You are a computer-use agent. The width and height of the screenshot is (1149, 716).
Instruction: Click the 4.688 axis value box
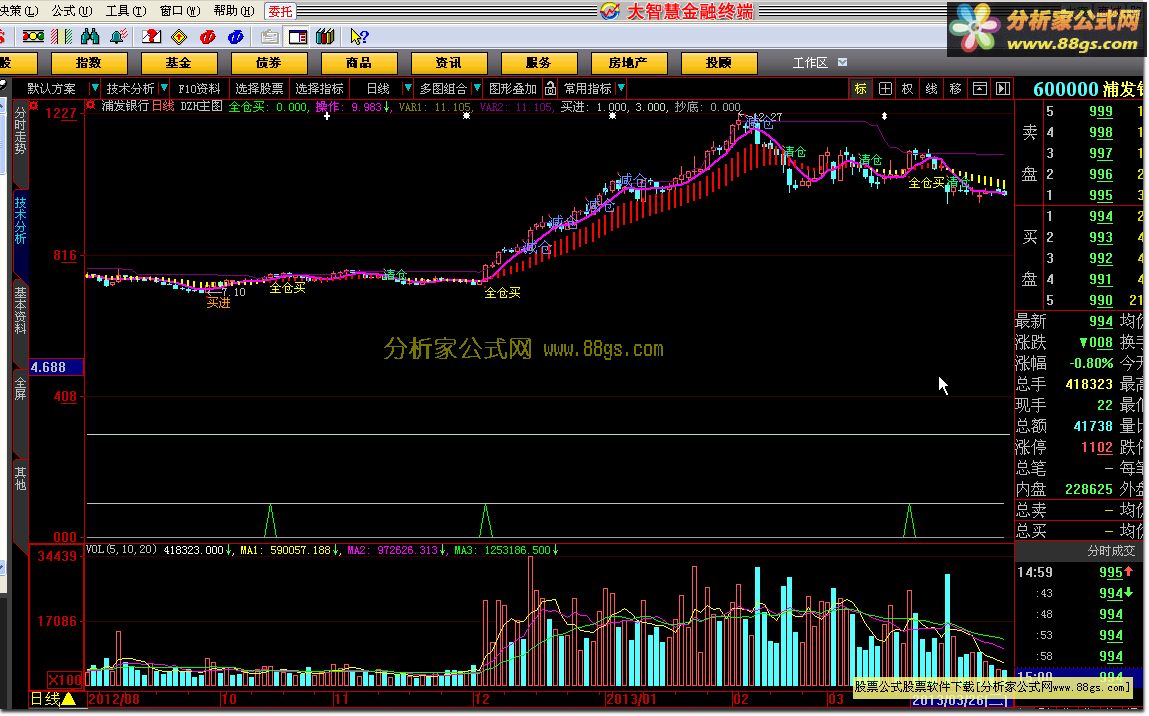pyautogui.click(x=56, y=367)
